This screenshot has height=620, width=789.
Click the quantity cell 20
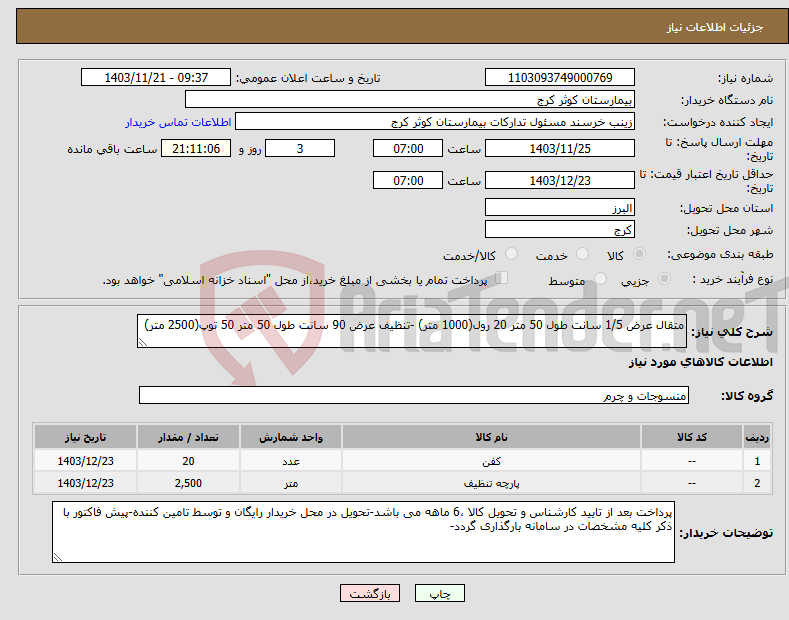pyautogui.click(x=188, y=460)
